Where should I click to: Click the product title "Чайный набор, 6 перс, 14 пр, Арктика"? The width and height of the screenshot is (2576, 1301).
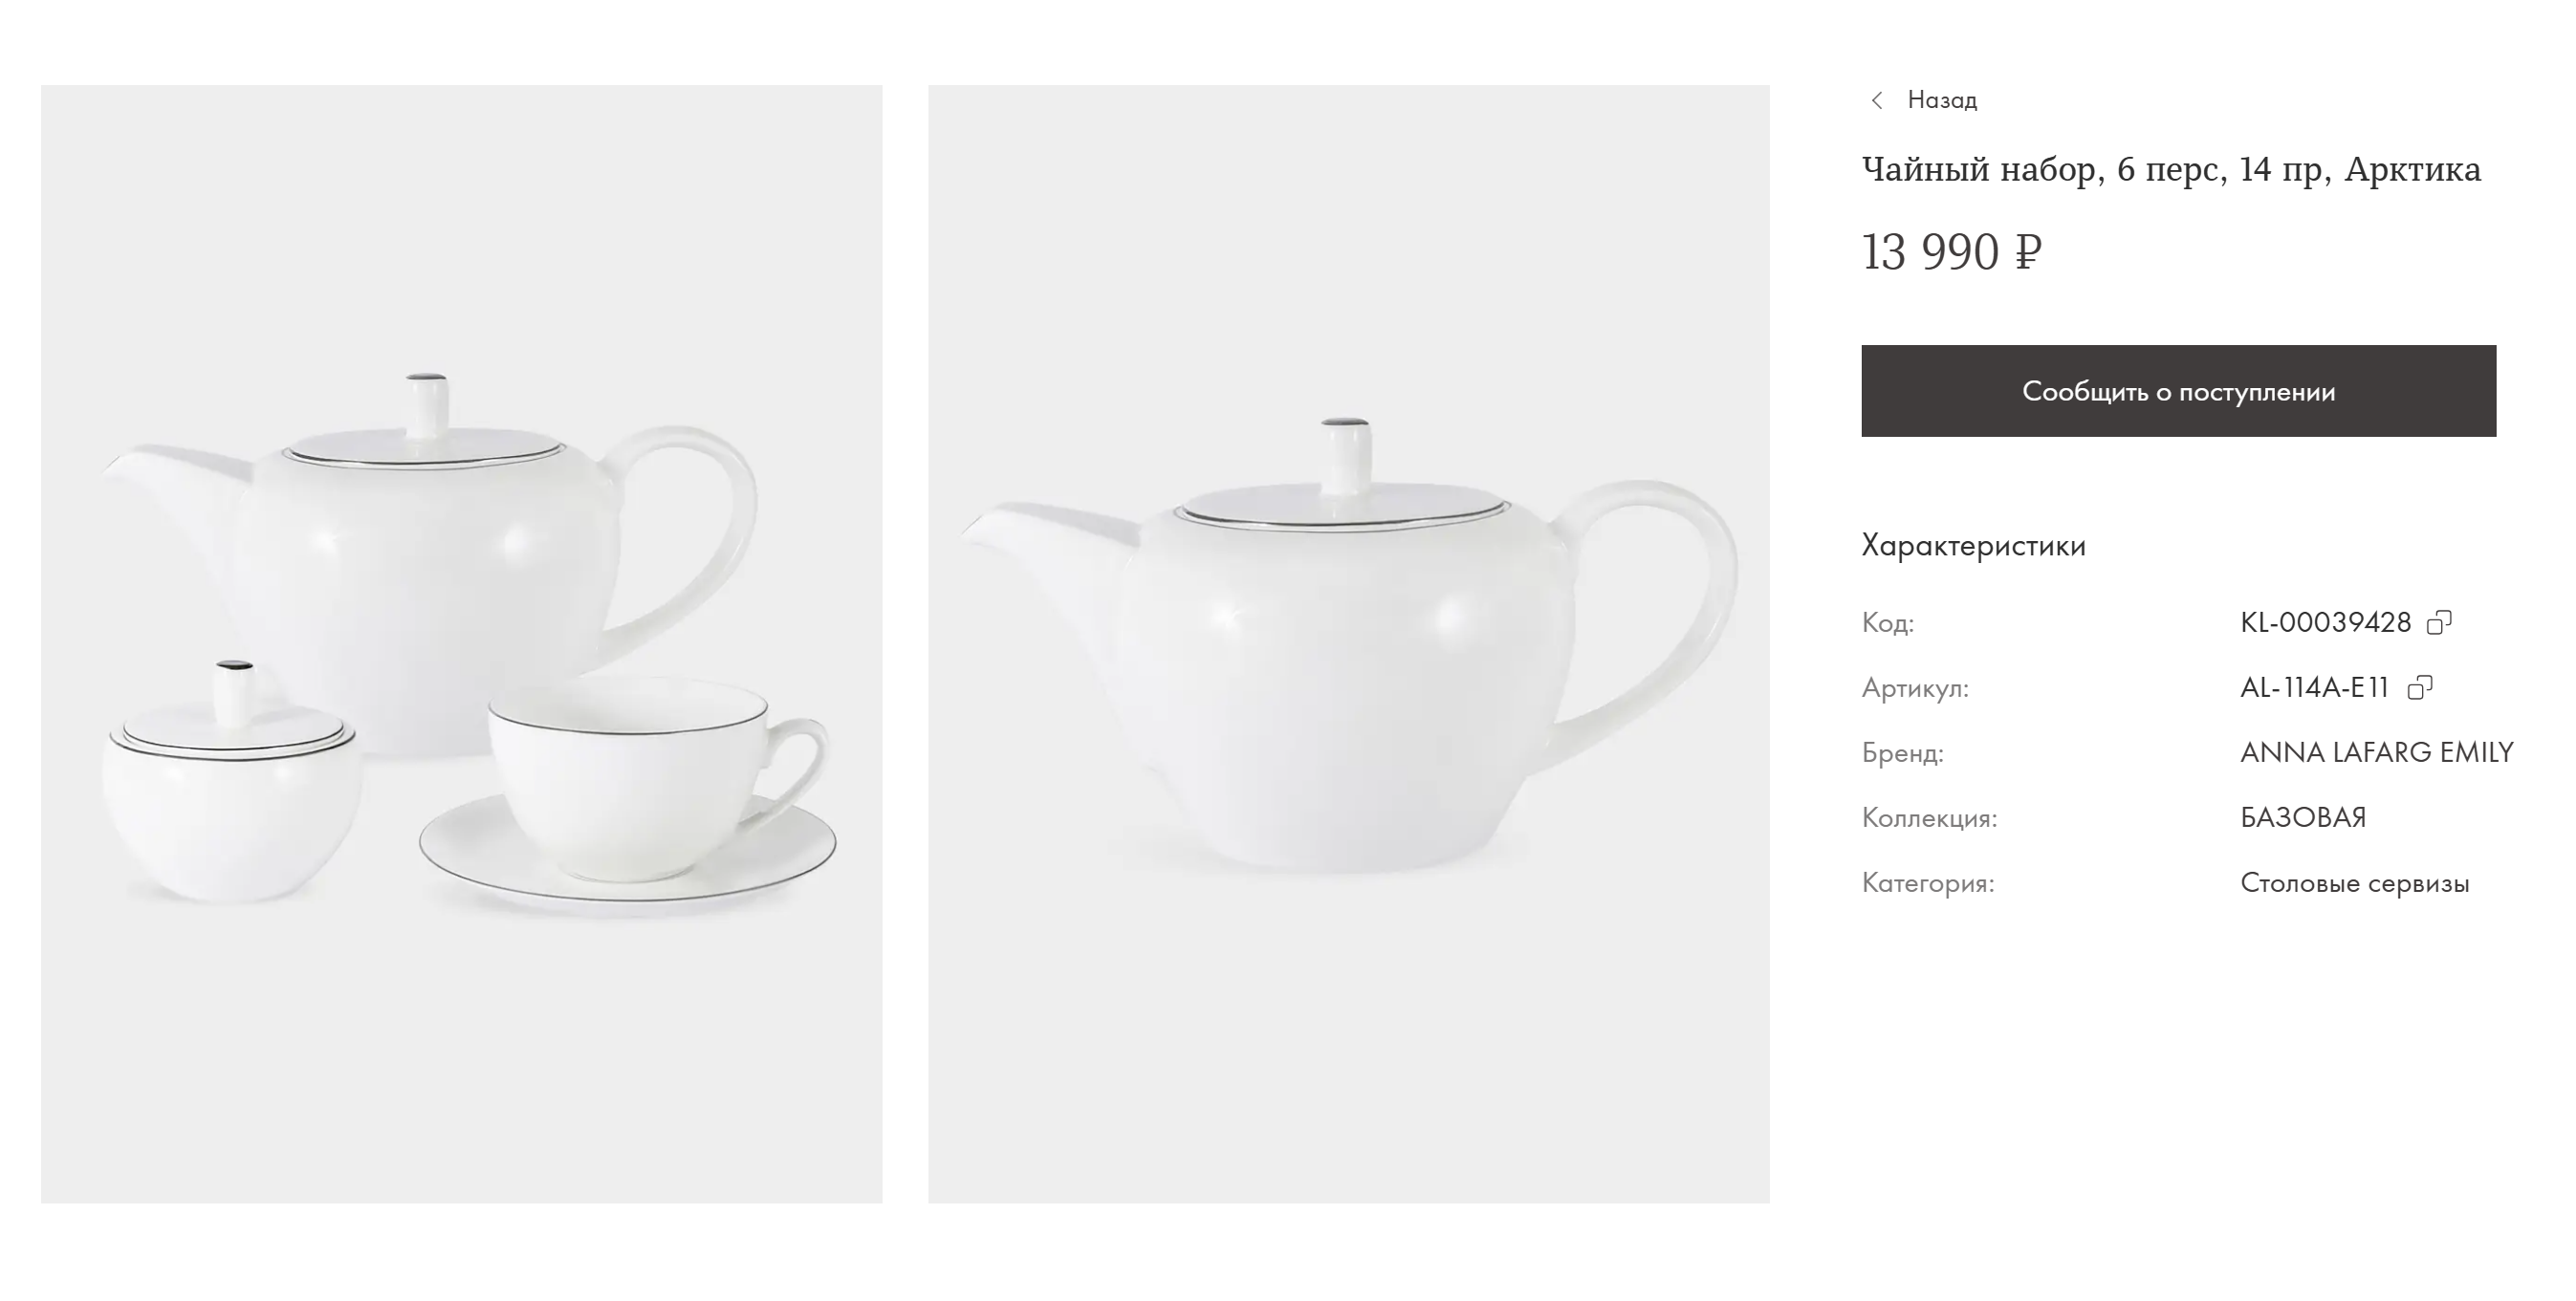coord(2171,170)
